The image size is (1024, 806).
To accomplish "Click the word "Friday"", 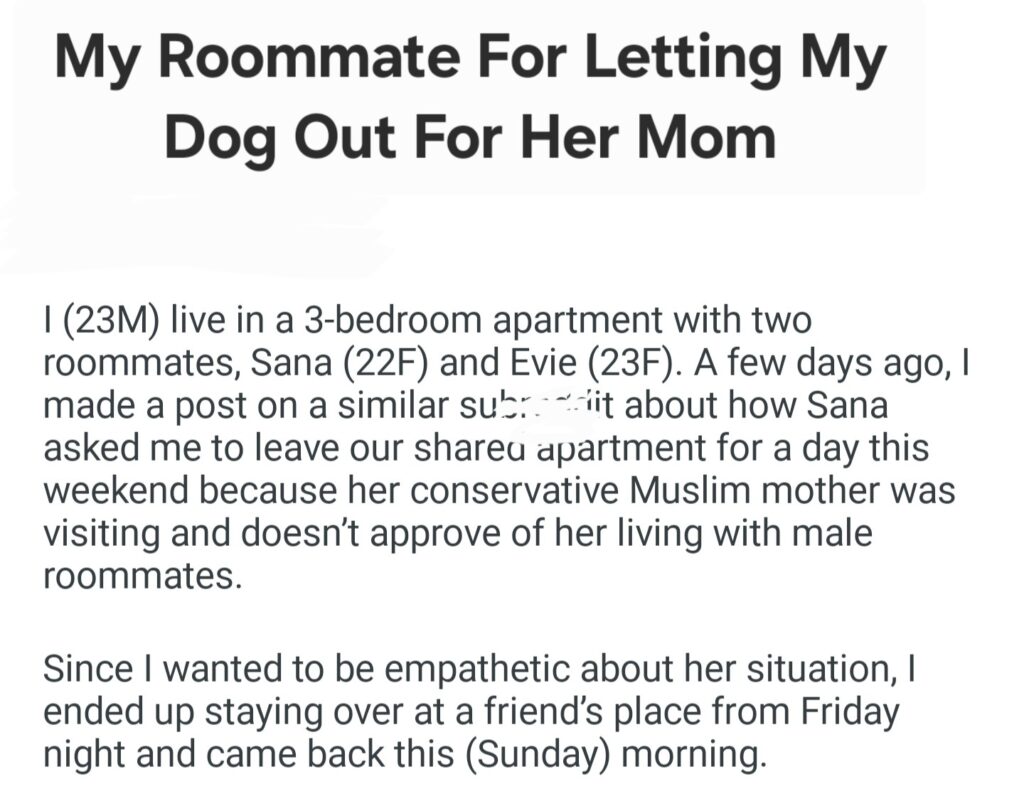I will pos(851,713).
